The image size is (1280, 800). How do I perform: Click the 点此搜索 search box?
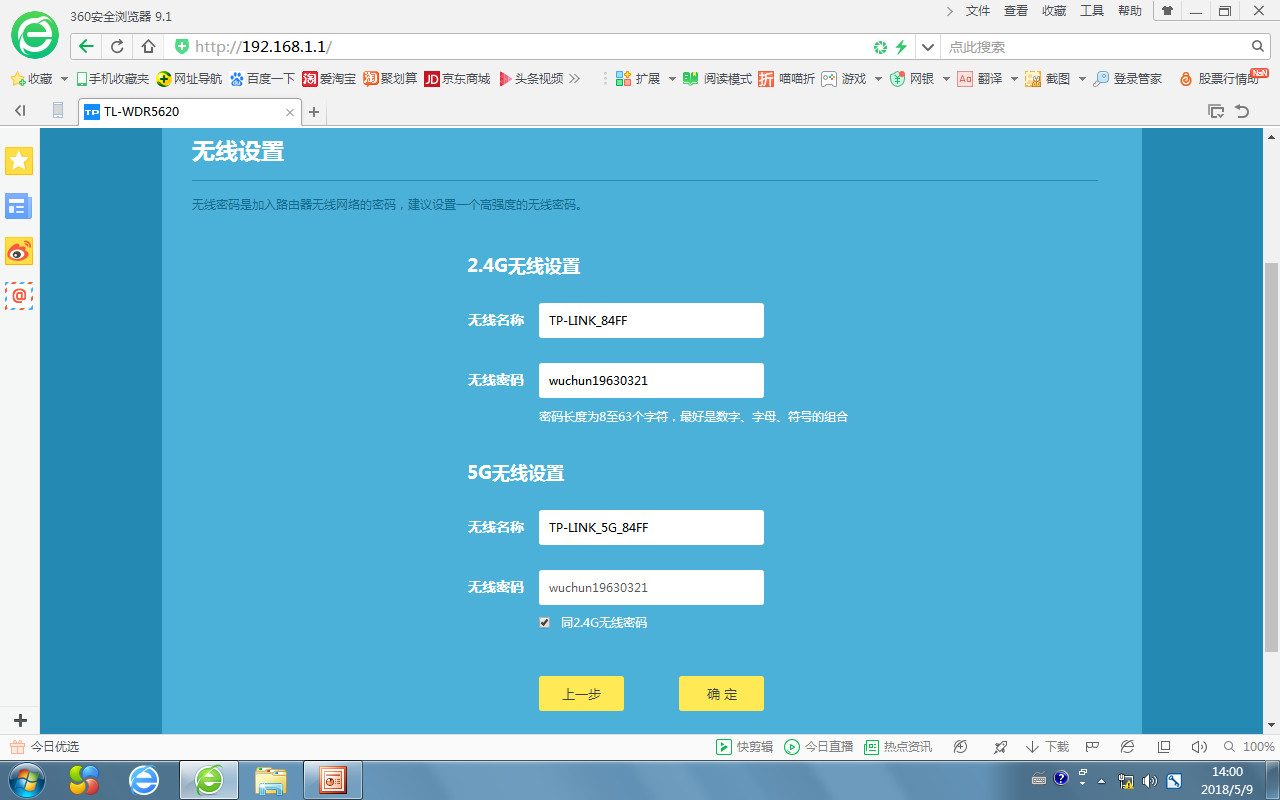click(1095, 47)
